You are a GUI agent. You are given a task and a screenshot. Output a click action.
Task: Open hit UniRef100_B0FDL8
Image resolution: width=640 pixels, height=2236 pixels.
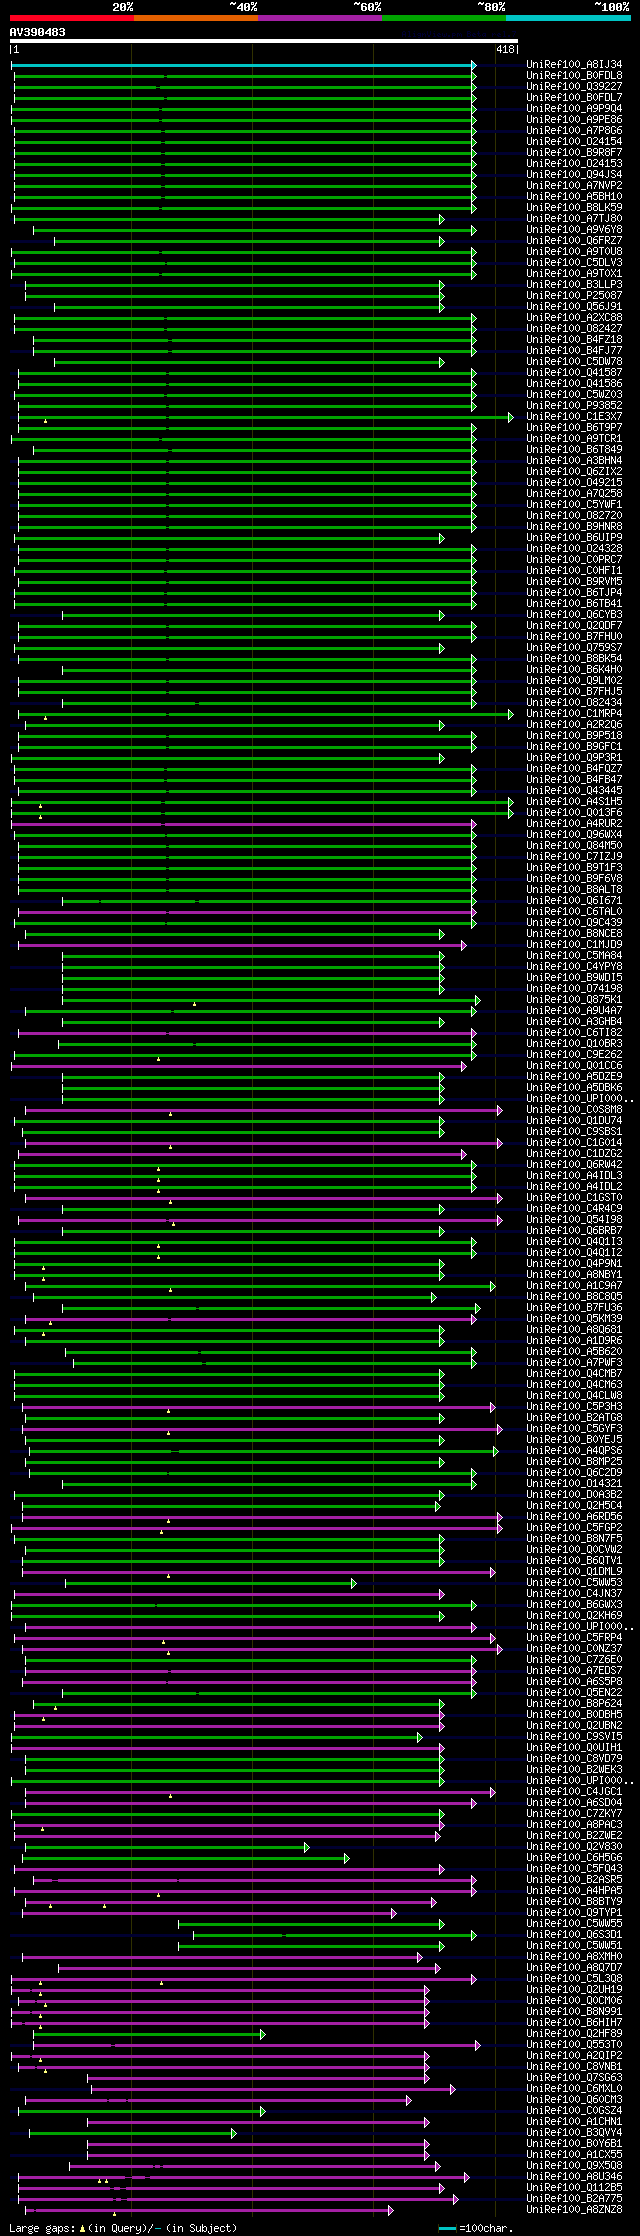pyautogui.click(x=574, y=75)
